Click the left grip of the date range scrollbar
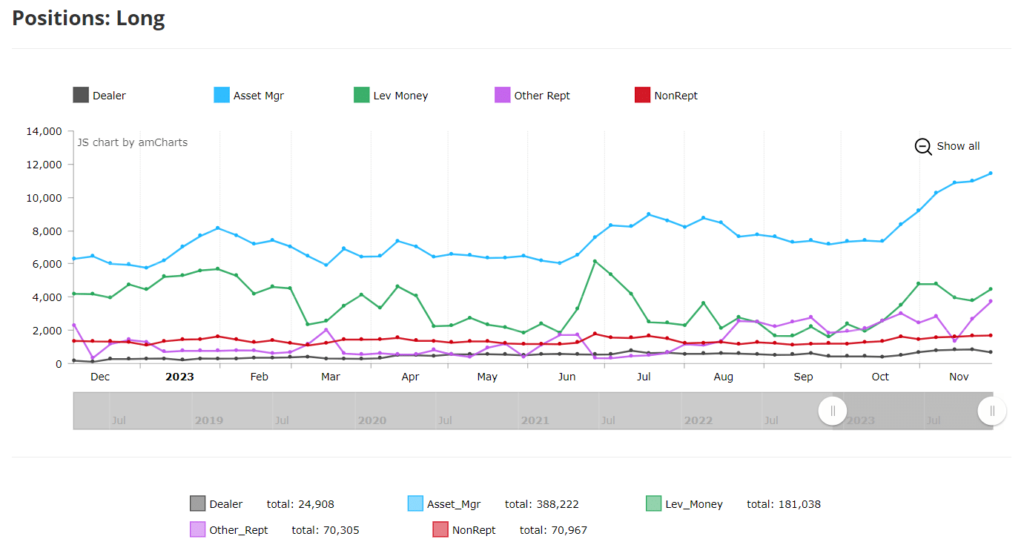Image resolution: width=1024 pixels, height=542 pixels. point(833,411)
